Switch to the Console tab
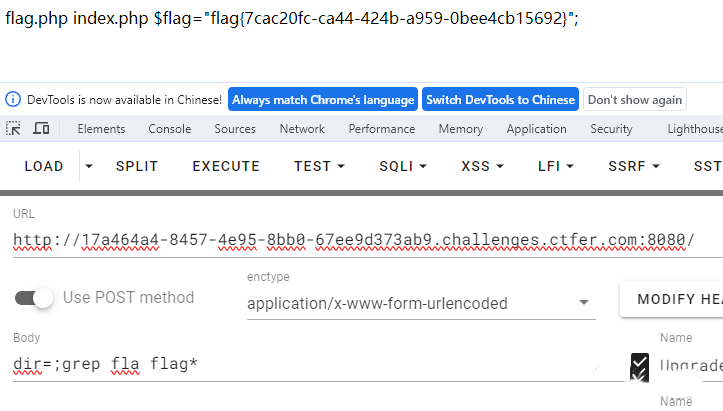This screenshot has width=723, height=411. 170,129
